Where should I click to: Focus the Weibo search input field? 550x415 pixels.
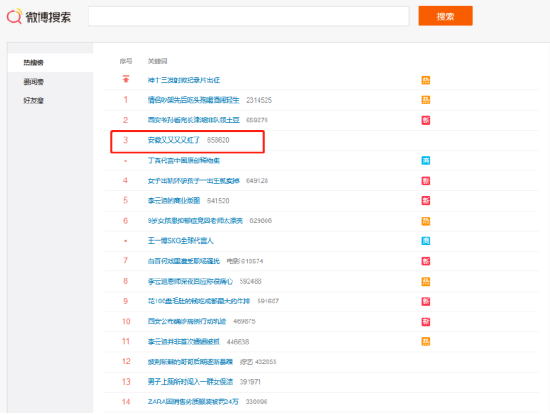[x=248, y=16]
